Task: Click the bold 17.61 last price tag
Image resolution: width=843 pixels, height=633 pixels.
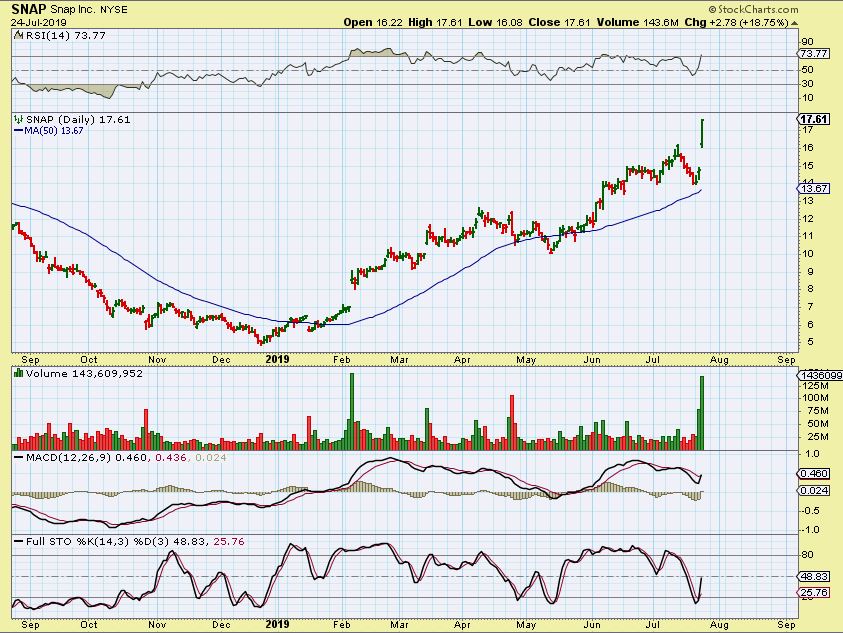Action: [x=814, y=119]
